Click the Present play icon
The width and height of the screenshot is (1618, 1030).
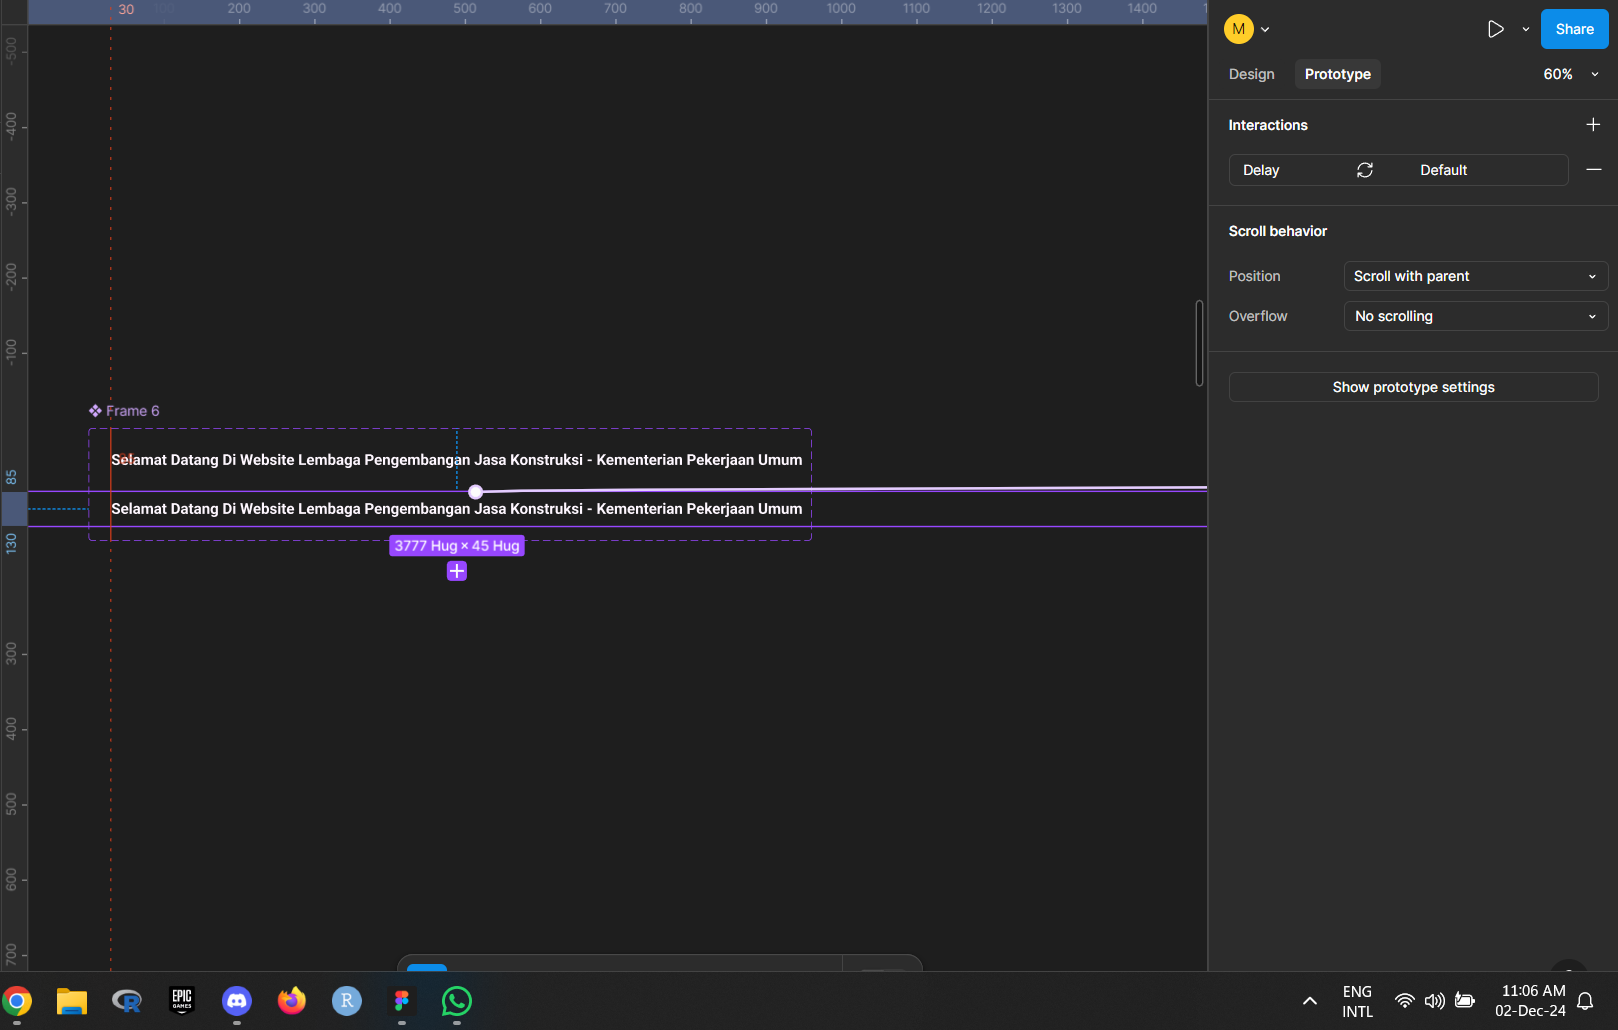(1495, 29)
